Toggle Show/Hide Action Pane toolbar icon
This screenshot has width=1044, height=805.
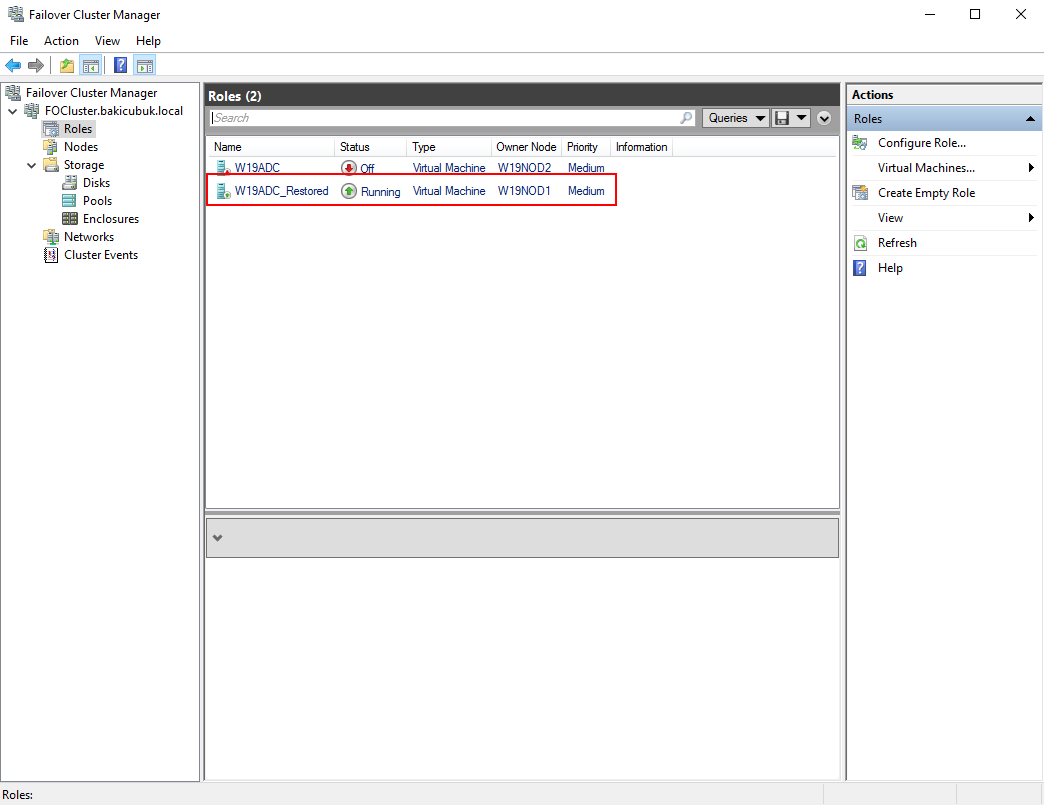[x=144, y=65]
